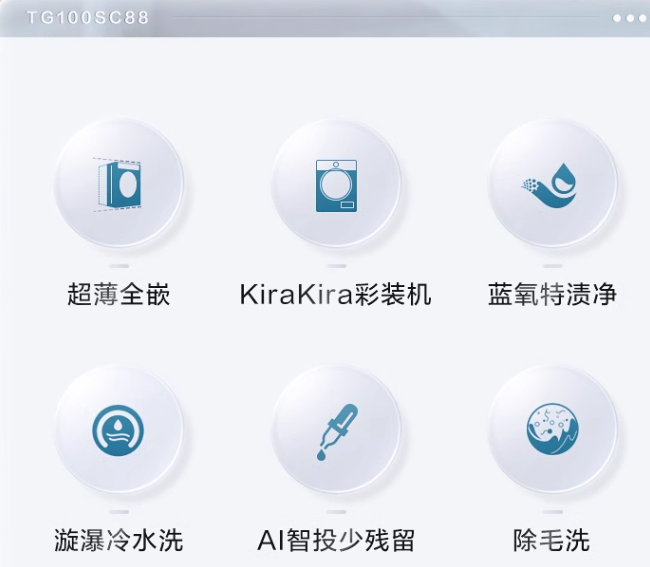Toggle indicator dash under 超薄全嵌 icon
This screenshot has height=567, width=650.
click(x=119, y=266)
